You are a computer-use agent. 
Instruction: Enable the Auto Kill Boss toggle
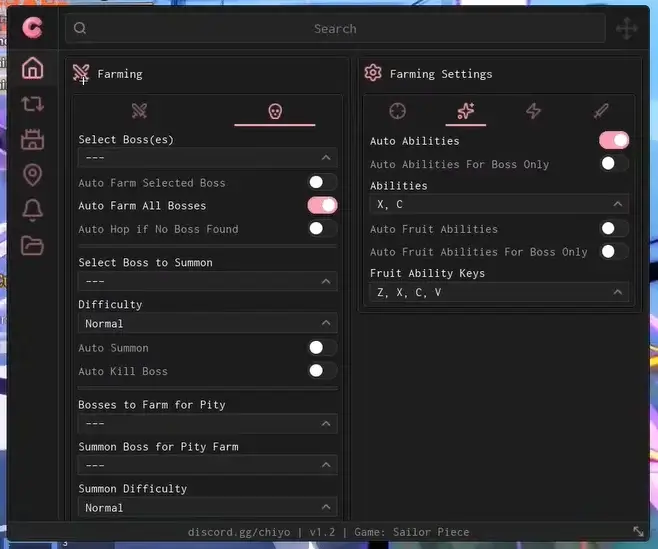pyautogui.click(x=322, y=371)
